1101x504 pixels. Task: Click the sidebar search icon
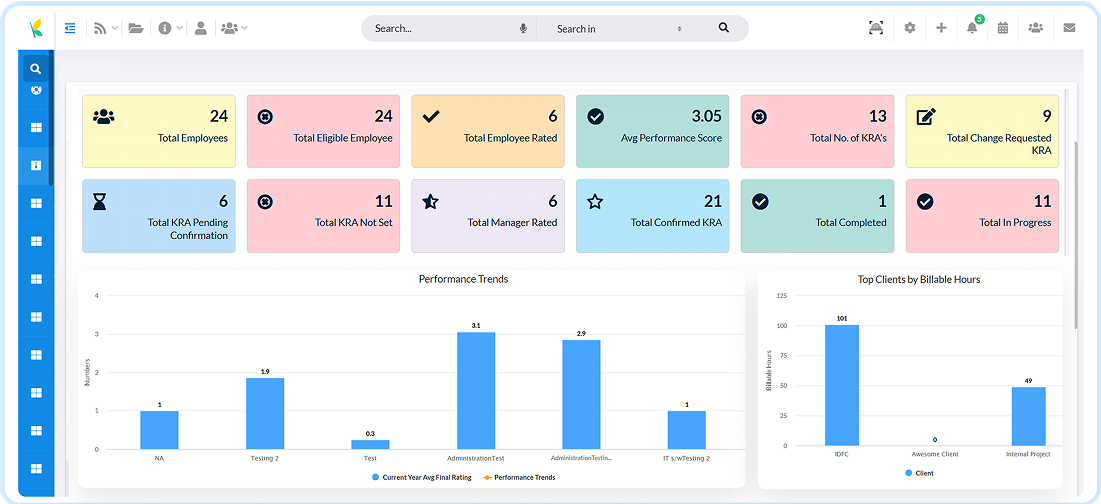tap(36, 69)
